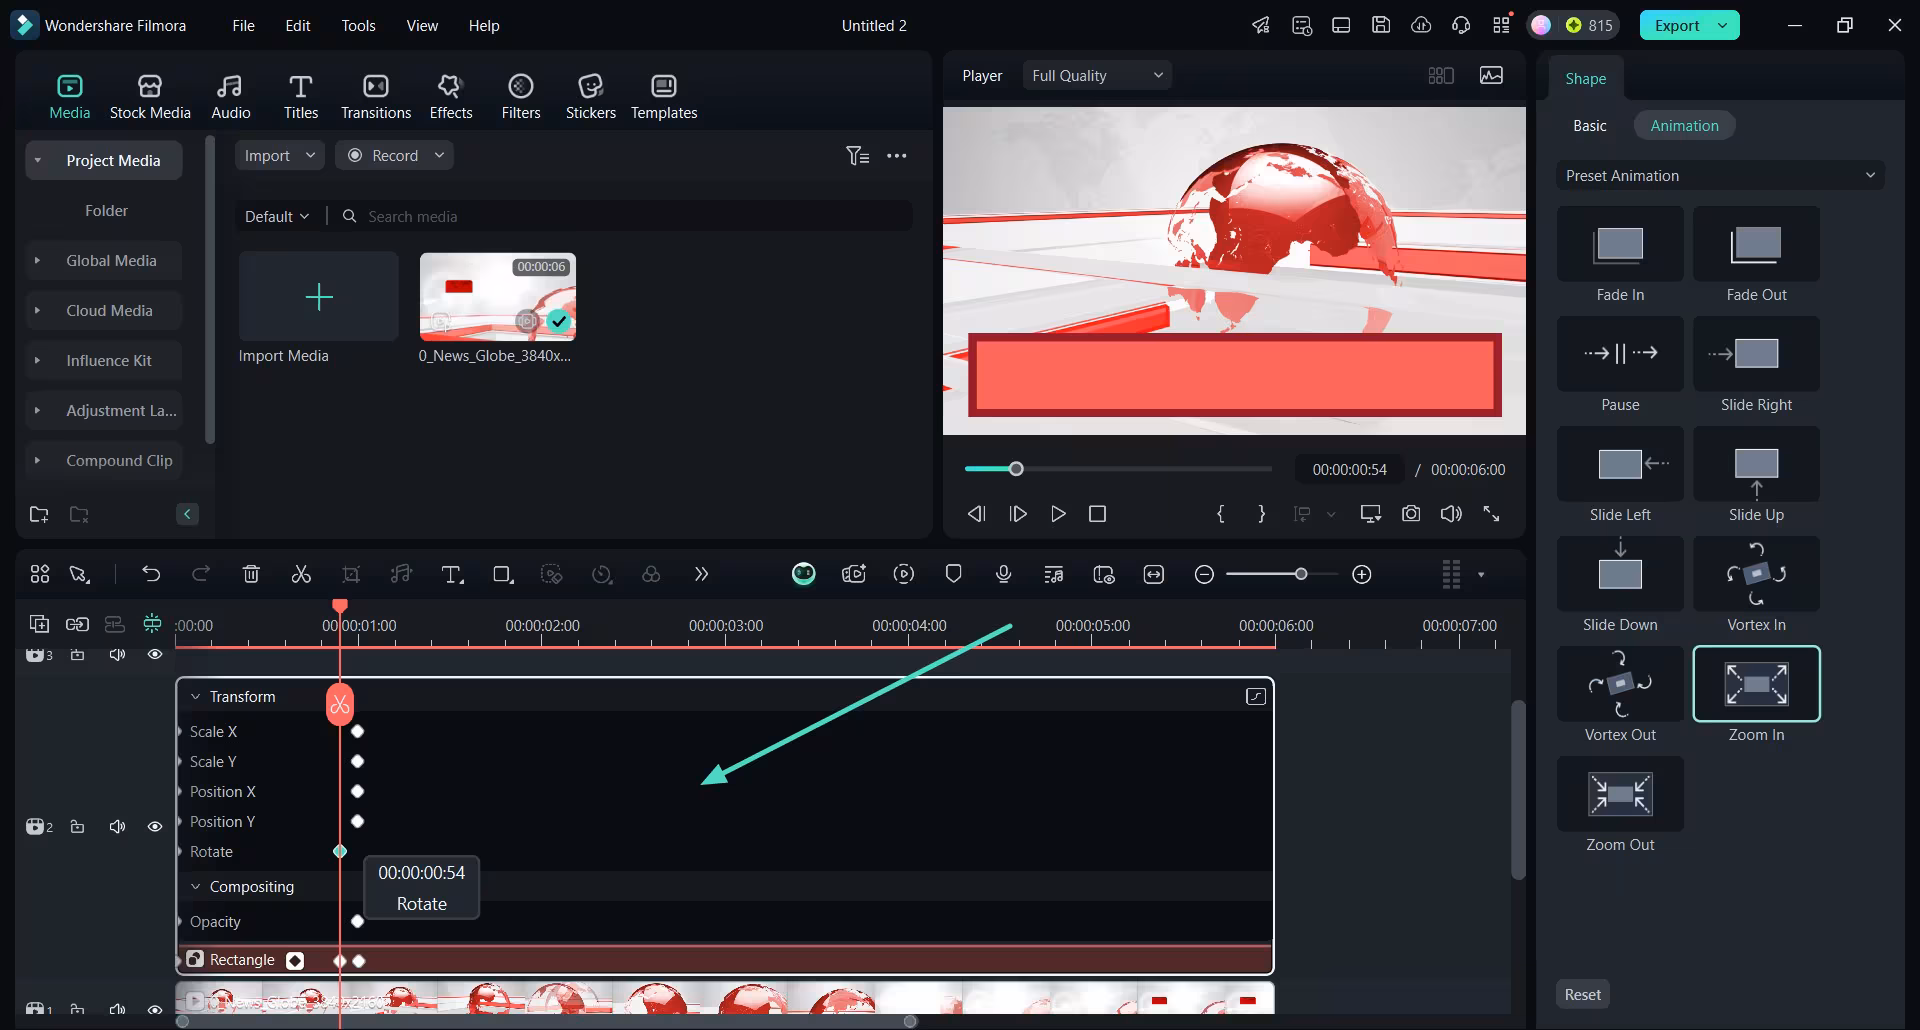Change the Full Quality playback setting
The width and height of the screenshot is (1920, 1030).
point(1097,76)
